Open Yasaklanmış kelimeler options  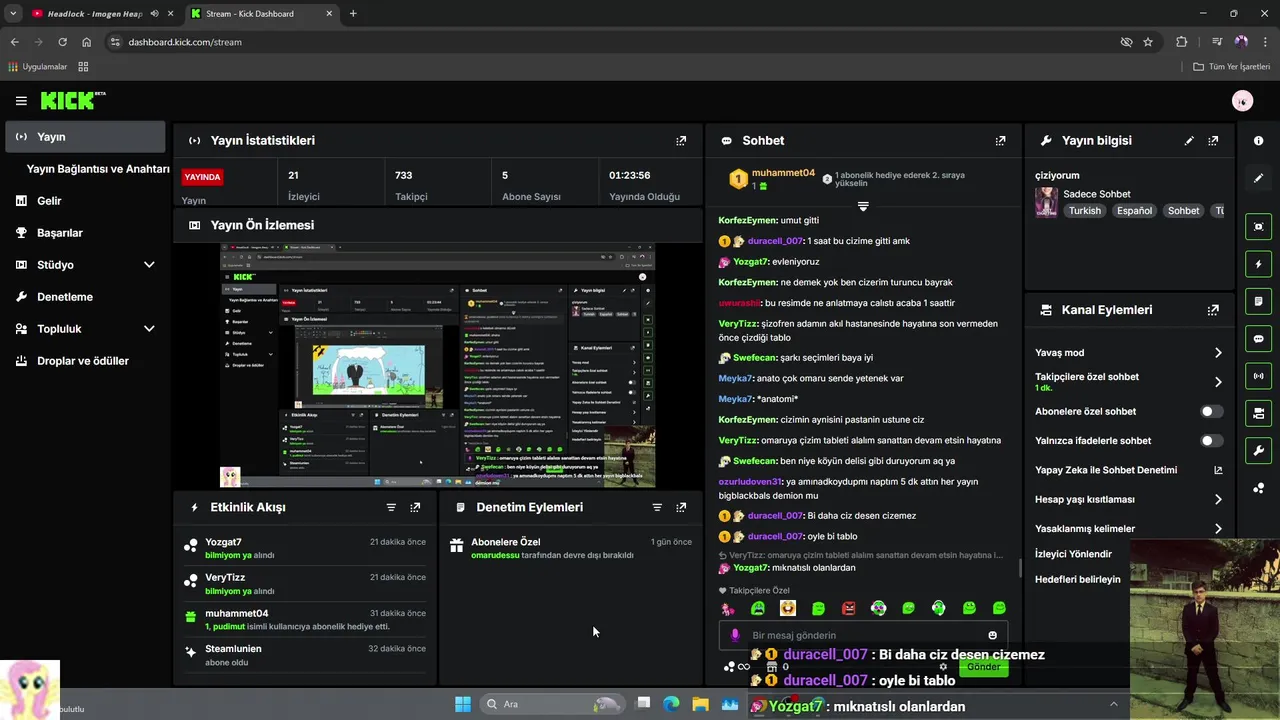point(1218,528)
